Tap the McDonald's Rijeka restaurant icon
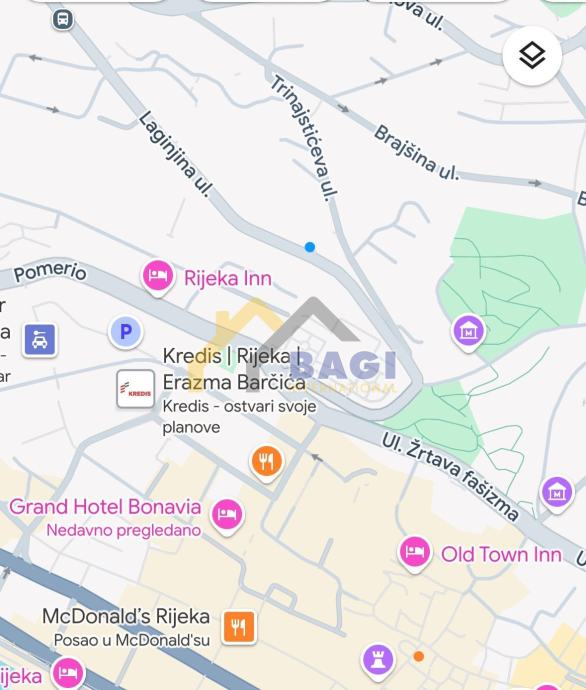This screenshot has width=586, height=690. pyautogui.click(x=238, y=628)
